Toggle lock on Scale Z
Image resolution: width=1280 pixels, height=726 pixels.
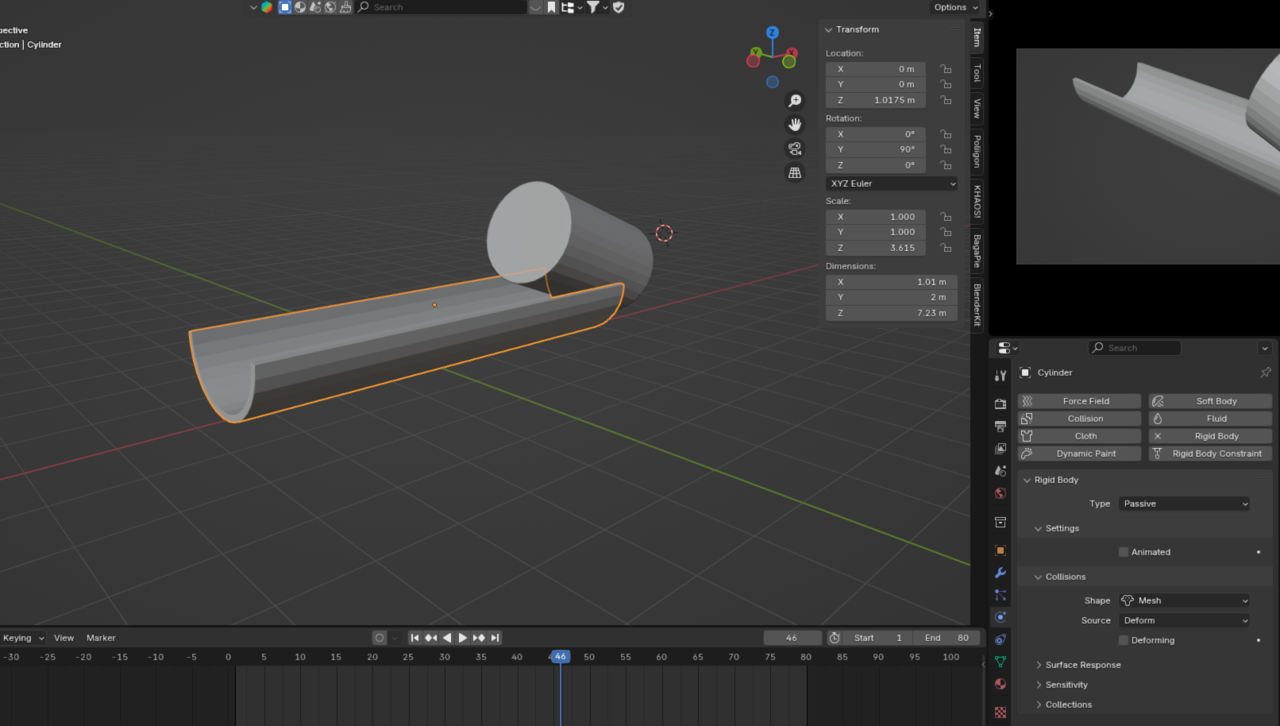pyautogui.click(x=945, y=248)
